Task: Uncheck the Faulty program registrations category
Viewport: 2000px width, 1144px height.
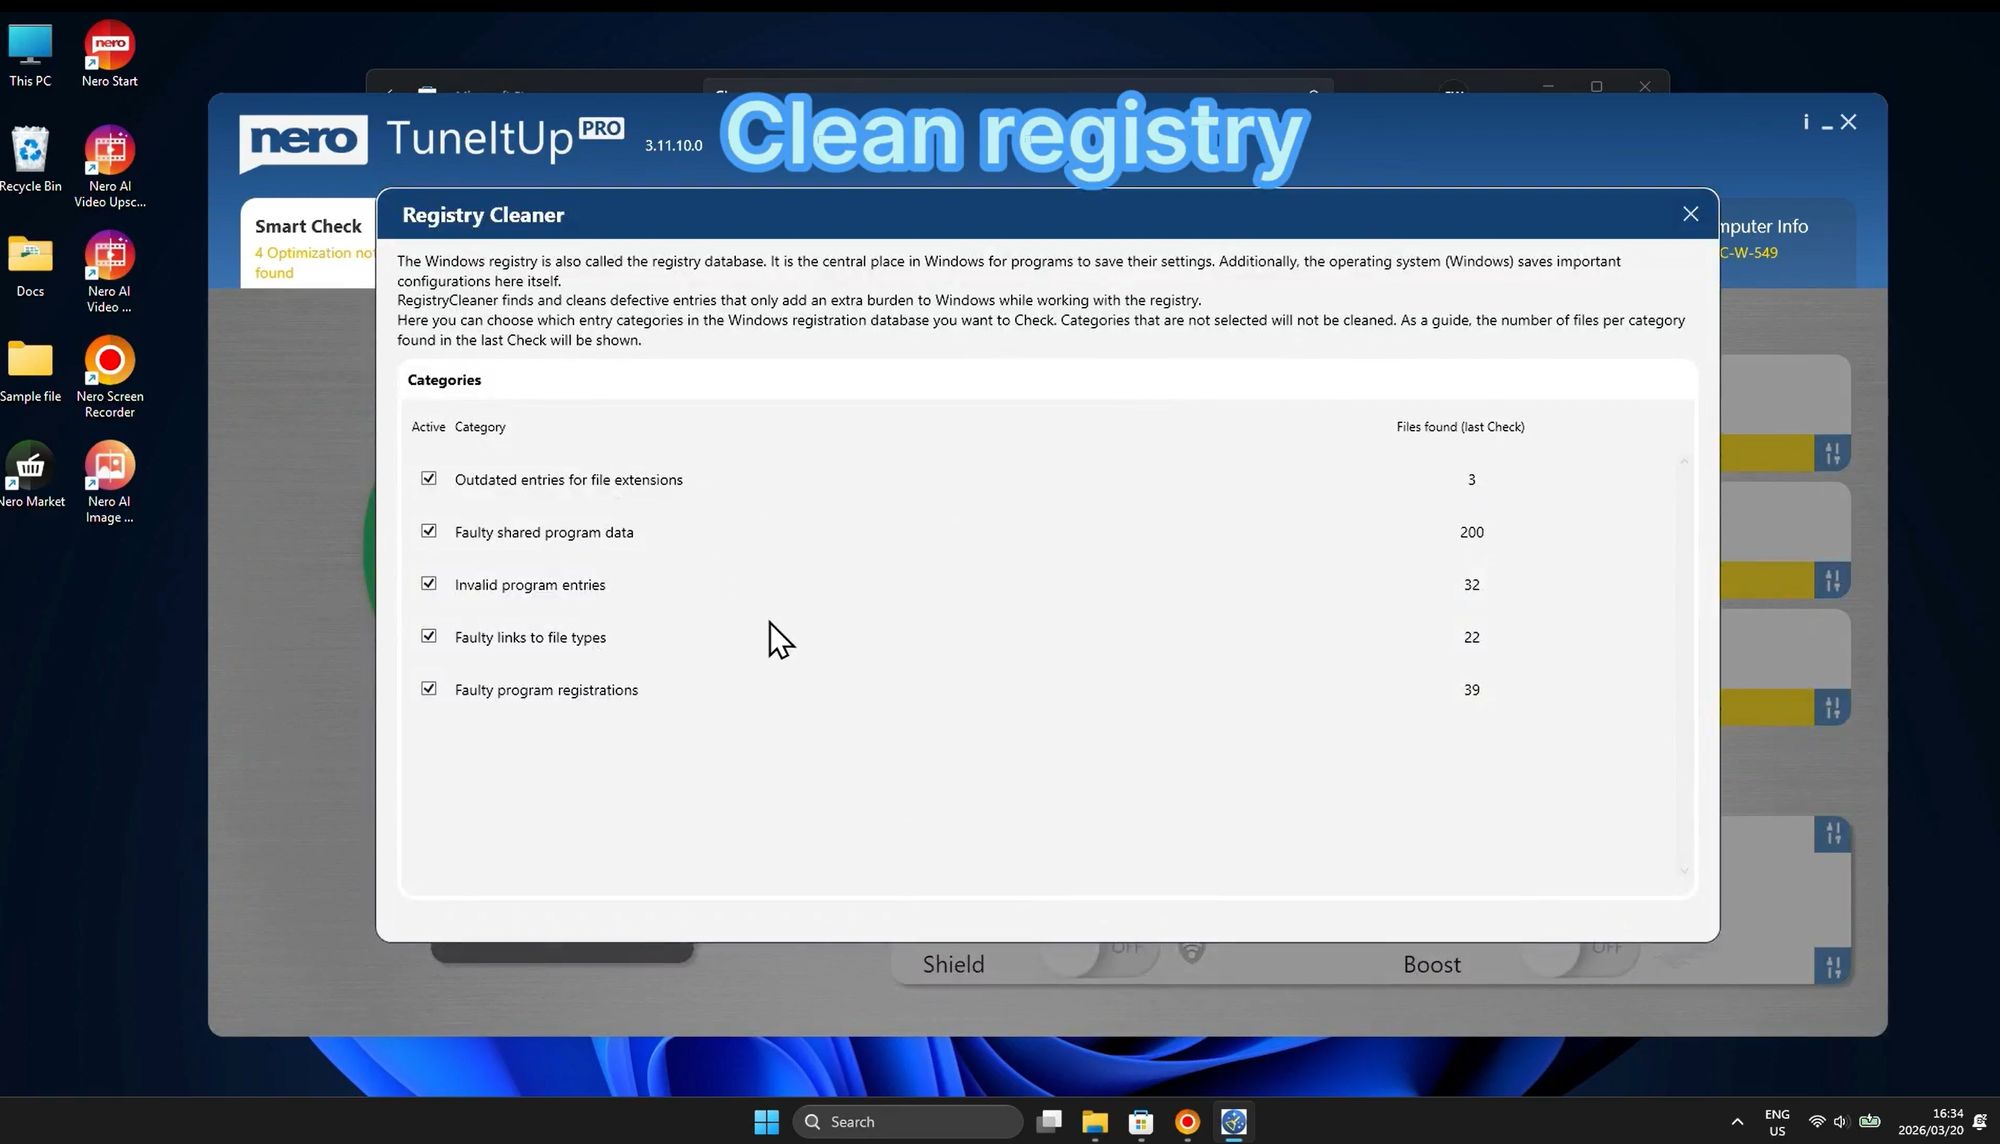Action: click(429, 688)
